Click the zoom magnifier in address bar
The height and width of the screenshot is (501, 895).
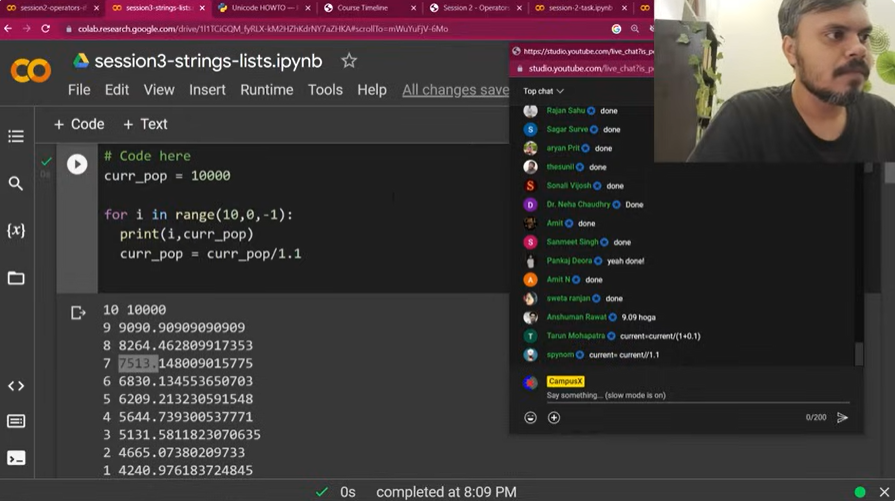click(x=635, y=29)
